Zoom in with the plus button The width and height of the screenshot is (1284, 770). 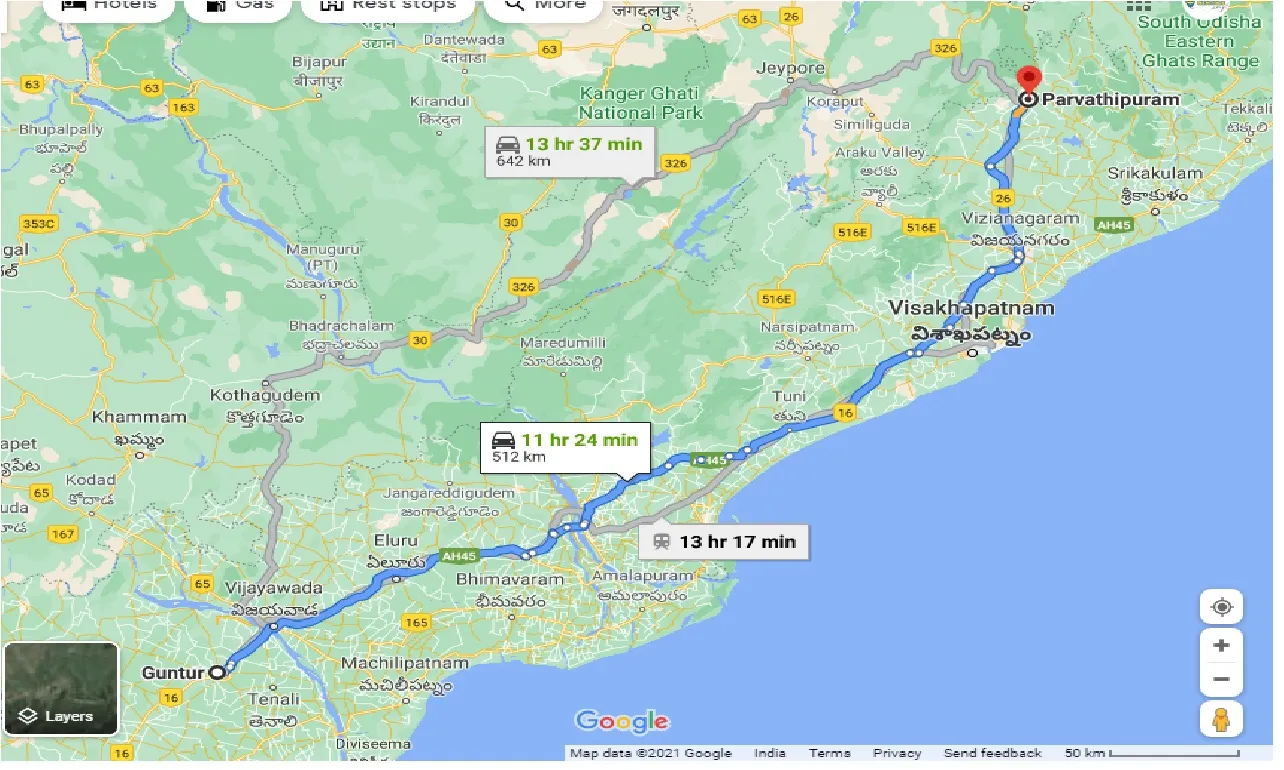(x=1221, y=645)
